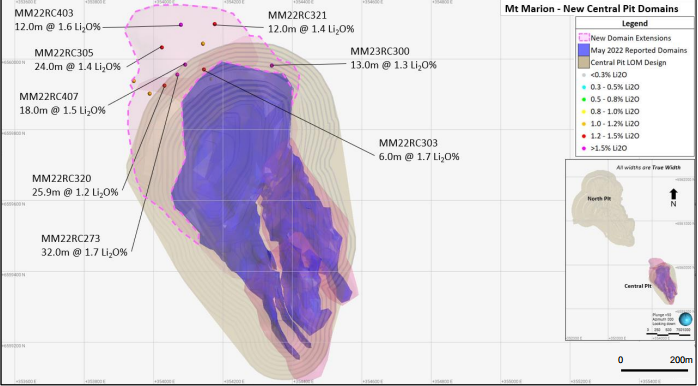Viewport: 698px width, 386px height.
Task: Click the MM22RC321 drillhole marker dot
Action: point(215,24)
